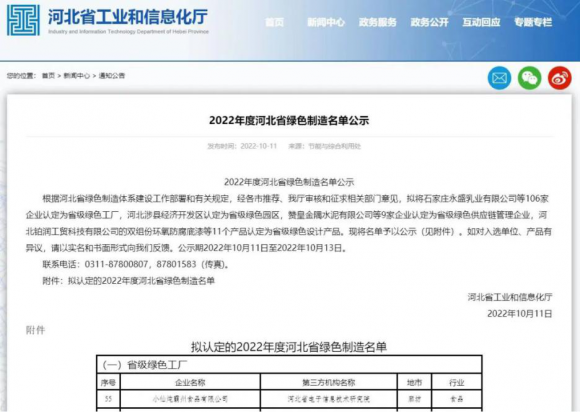Screen dimensions: 580x412
Task: Share page via email icon
Action: tap(499, 78)
